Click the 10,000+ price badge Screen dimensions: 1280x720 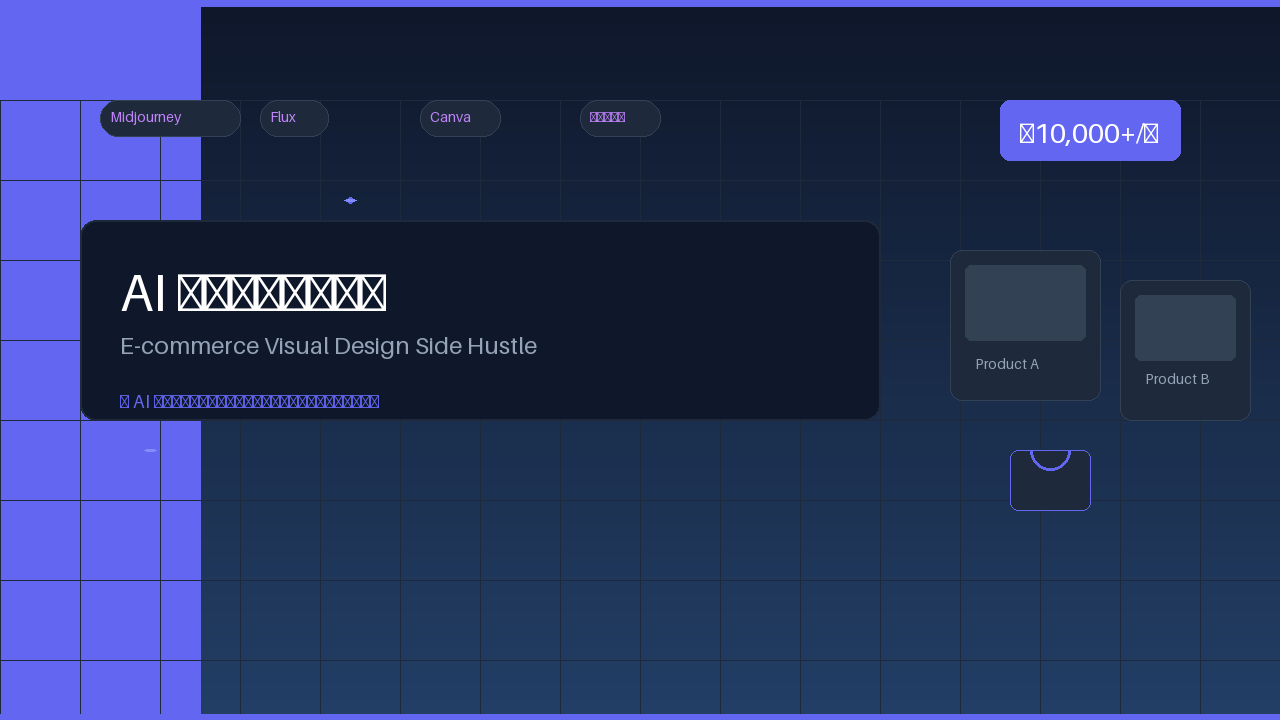coord(1090,130)
